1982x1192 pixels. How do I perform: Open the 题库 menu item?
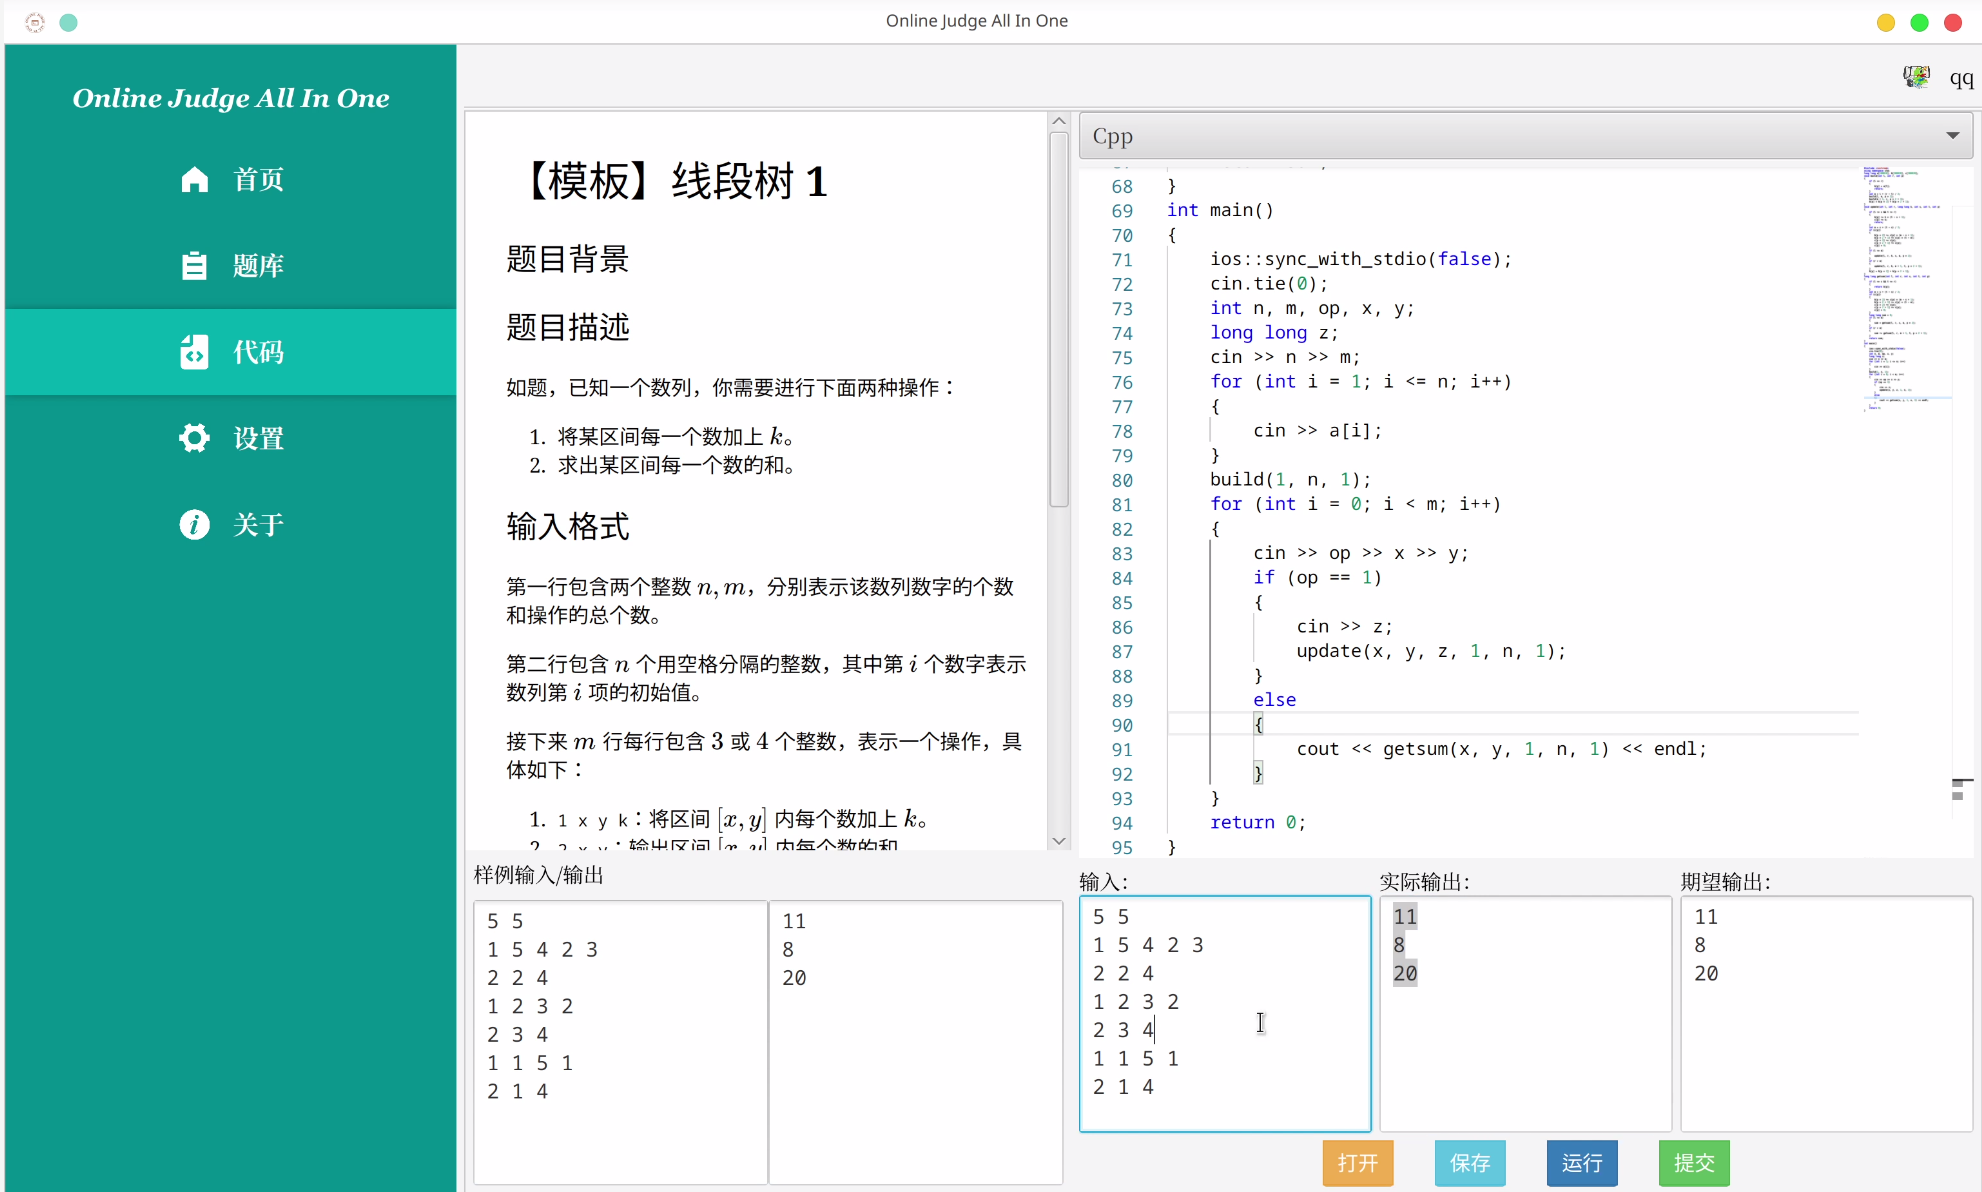(x=258, y=265)
